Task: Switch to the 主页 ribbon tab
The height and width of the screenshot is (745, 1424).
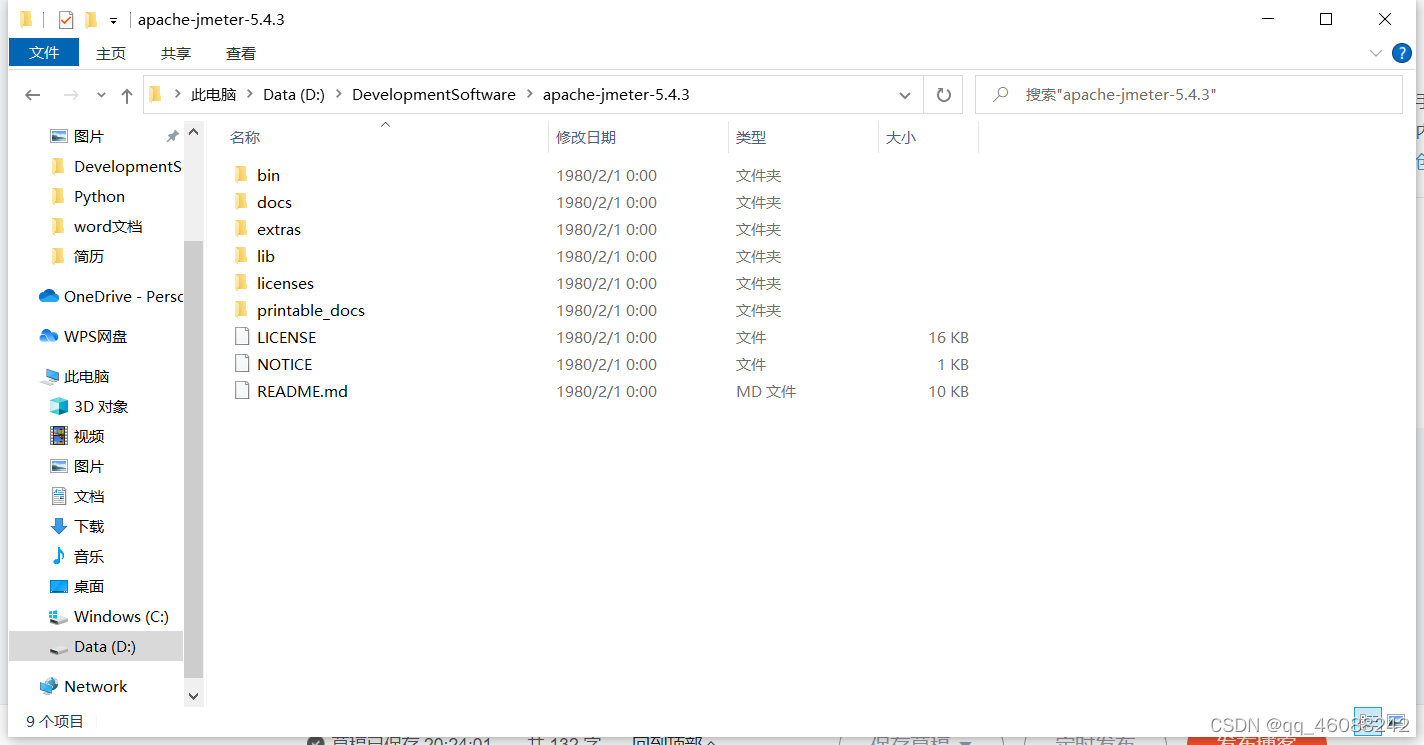Action: 111,53
